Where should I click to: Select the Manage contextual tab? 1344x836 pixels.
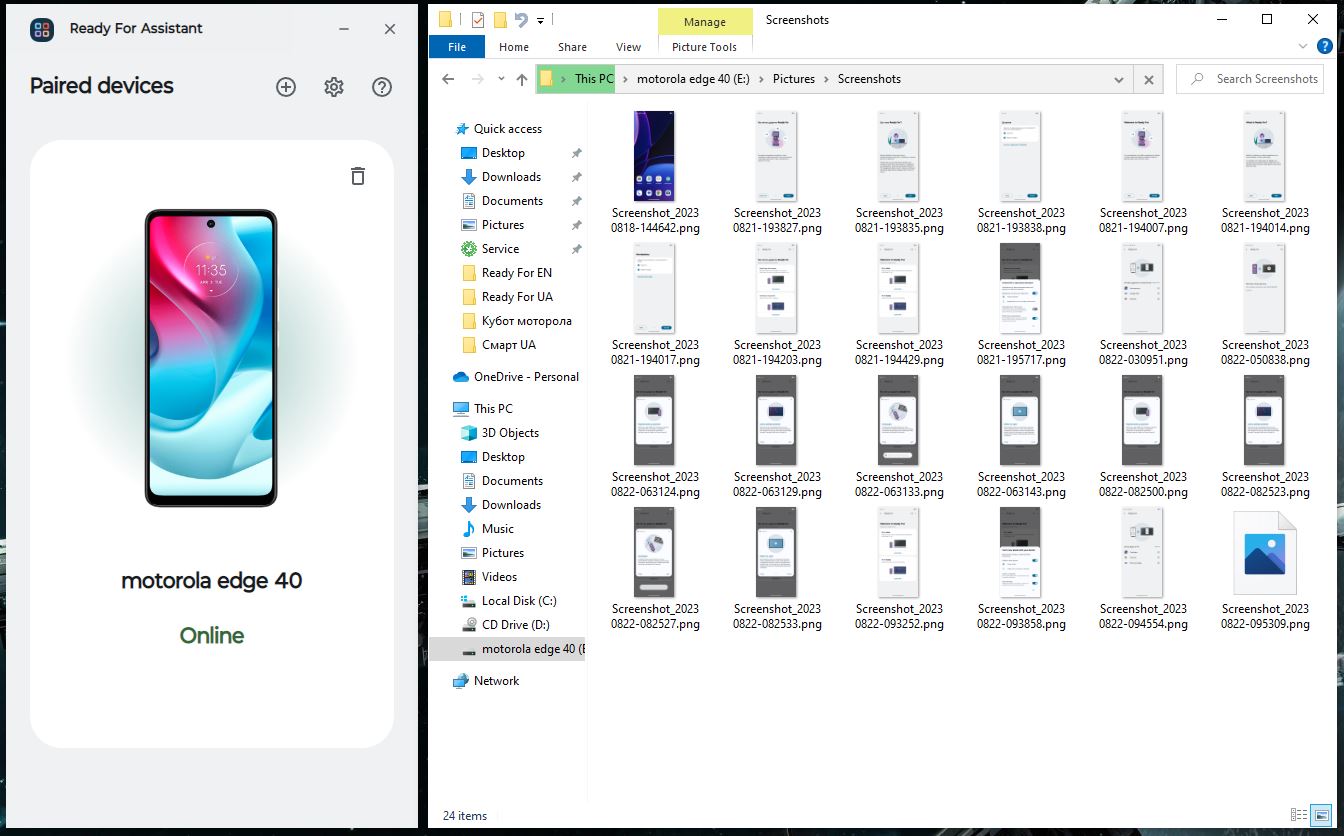(705, 22)
